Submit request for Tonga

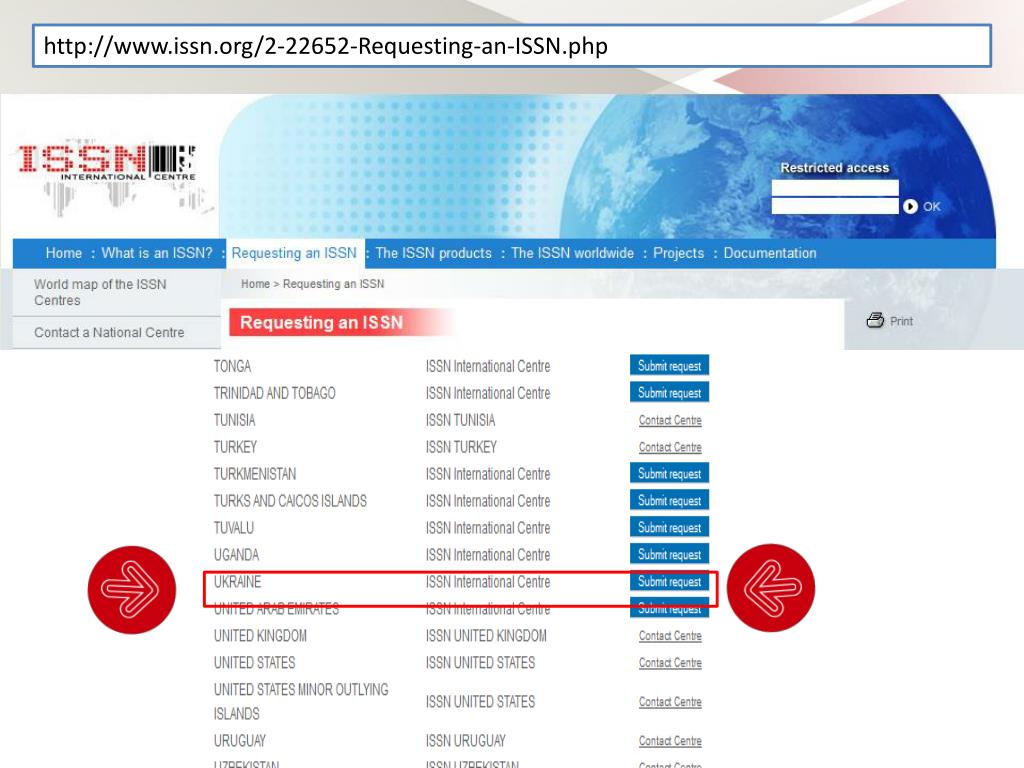pyautogui.click(x=669, y=366)
